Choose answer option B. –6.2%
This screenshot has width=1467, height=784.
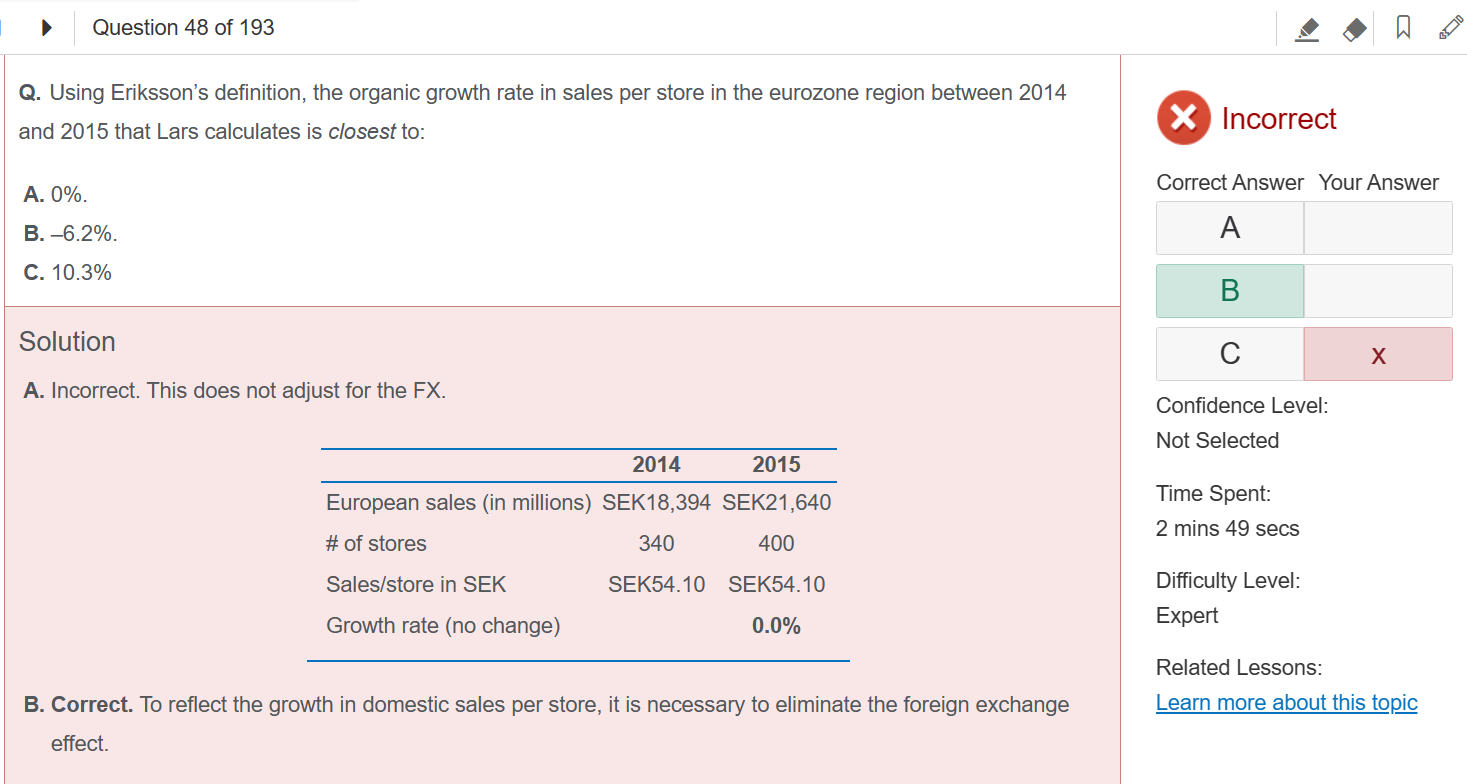(70, 234)
